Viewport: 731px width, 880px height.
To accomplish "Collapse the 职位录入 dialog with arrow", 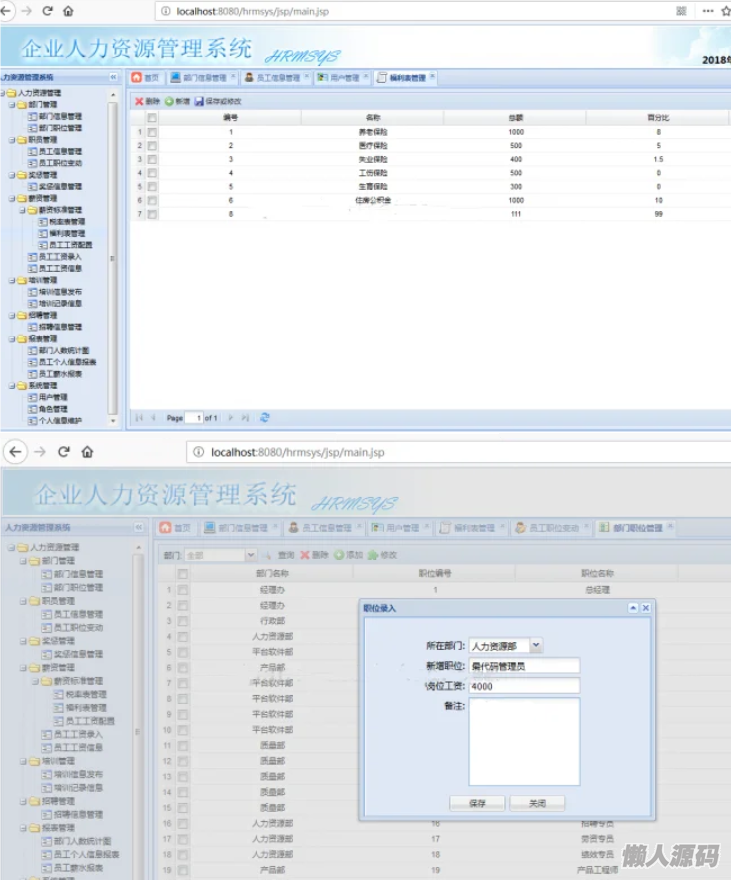I will [x=633, y=608].
